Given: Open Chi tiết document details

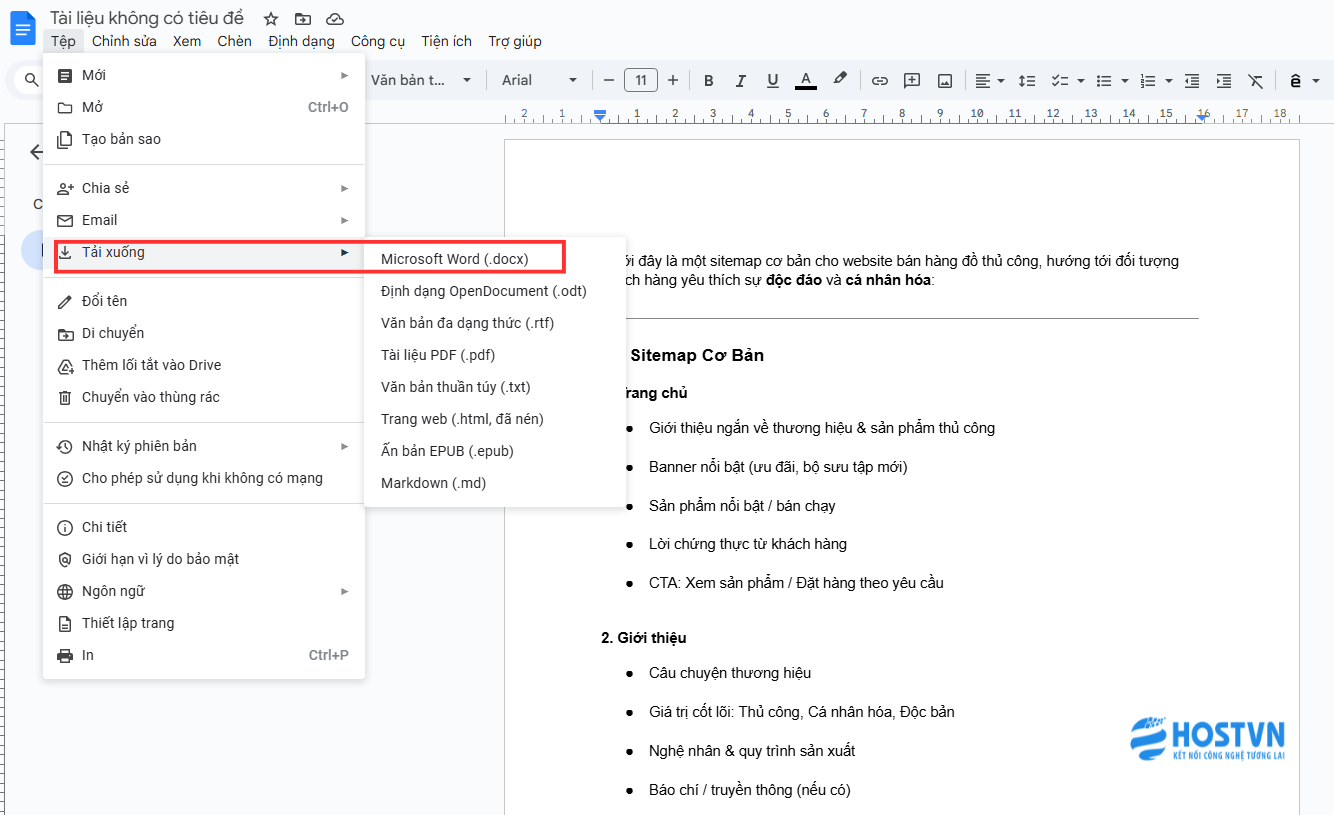Looking at the screenshot, I should tap(204, 527).
